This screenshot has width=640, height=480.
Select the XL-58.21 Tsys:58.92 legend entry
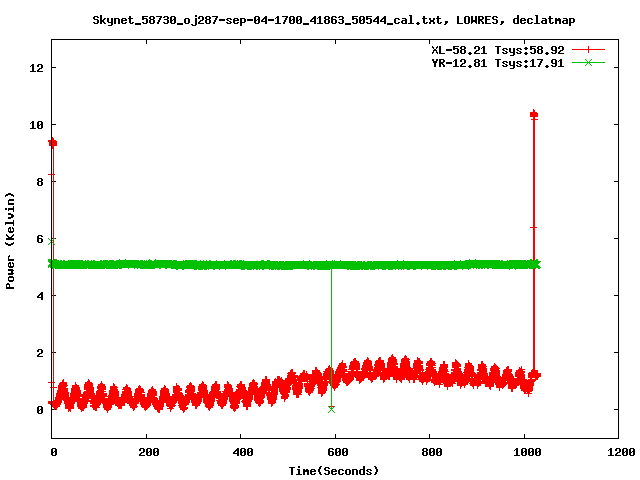[x=498, y=50]
